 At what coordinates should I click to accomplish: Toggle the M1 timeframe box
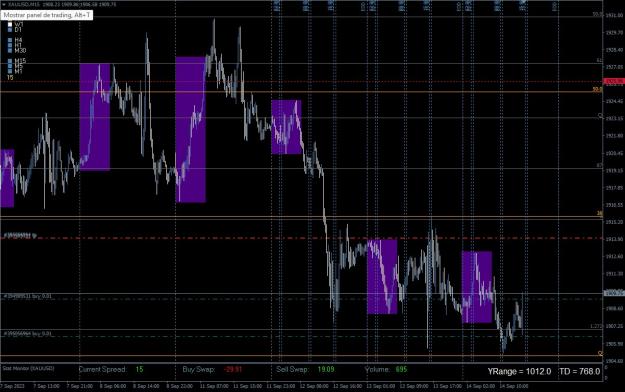click(x=10, y=71)
